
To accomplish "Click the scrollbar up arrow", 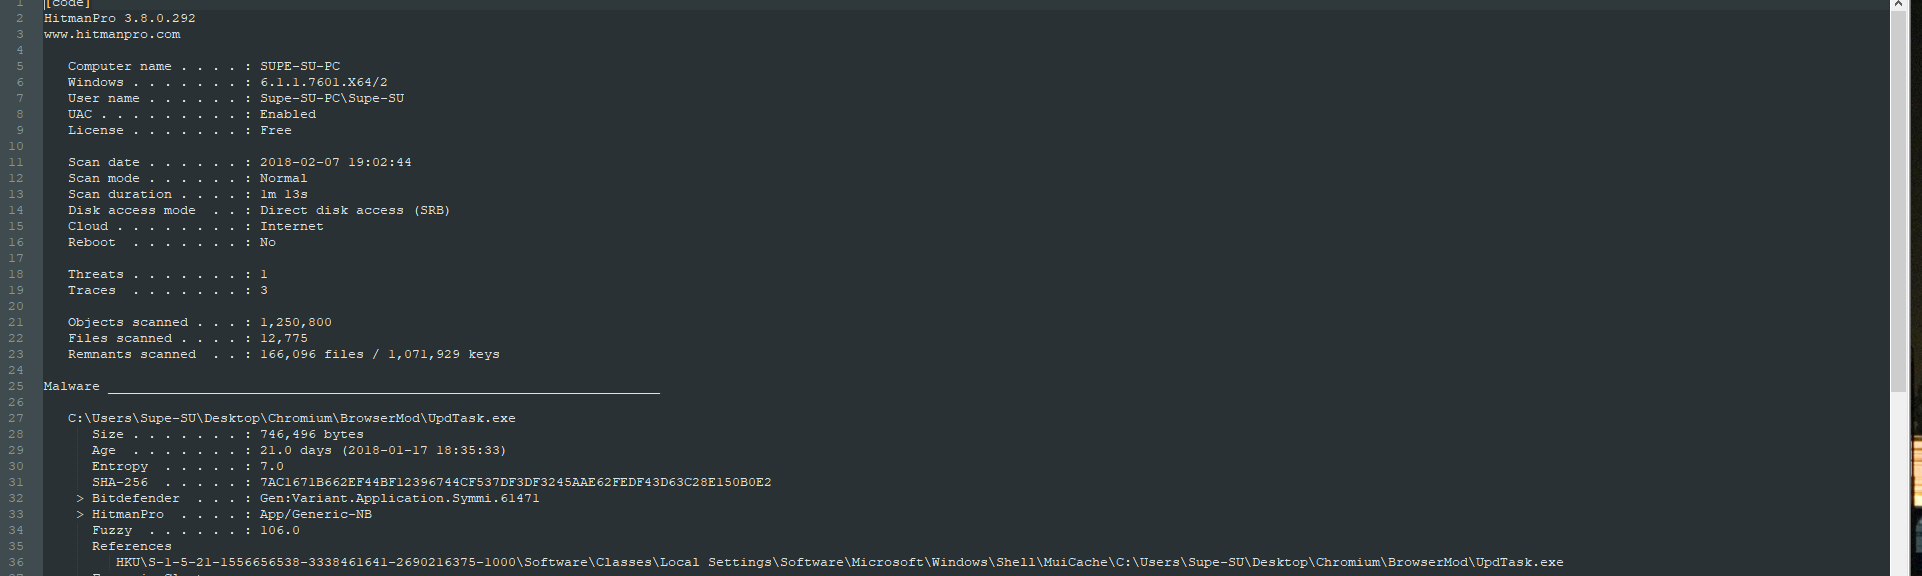I will 1898,5.
